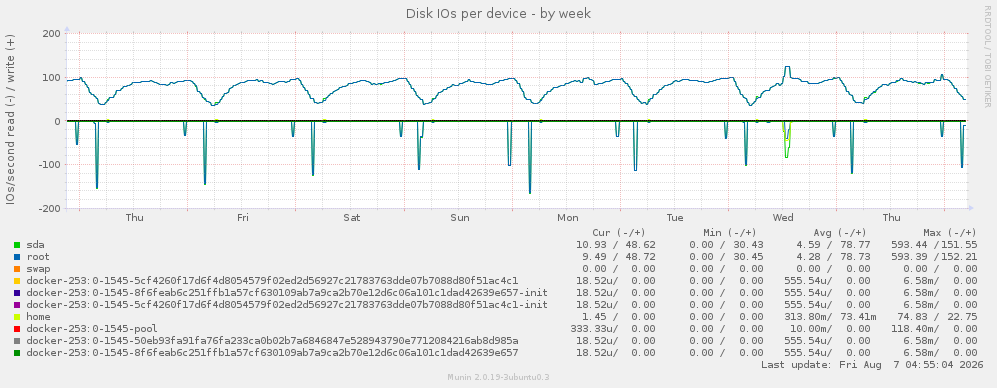
Task: Select the 'home' legend label
Action: [x=38, y=317]
